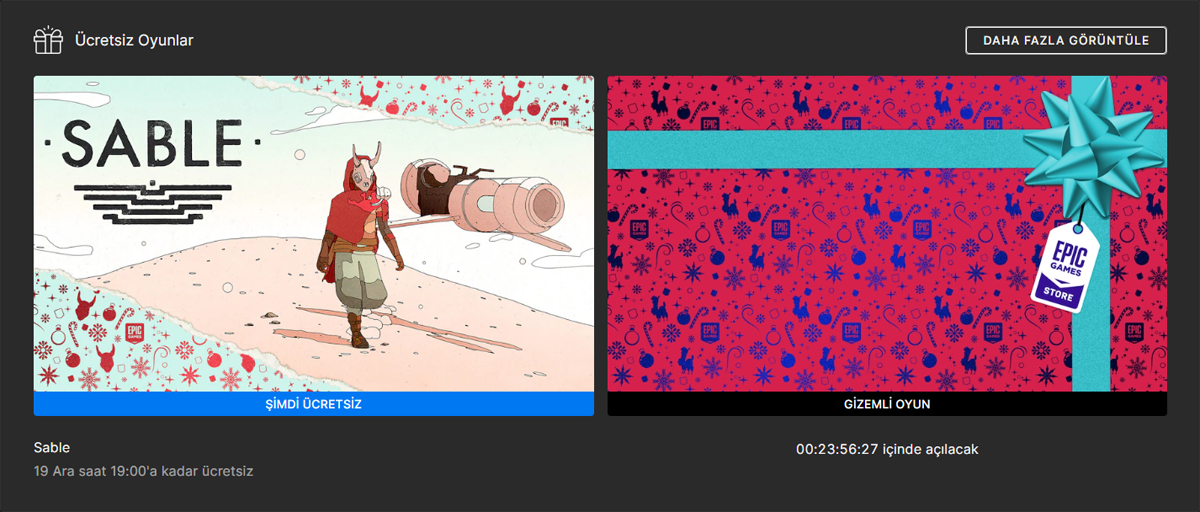Image resolution: width=1200 pixels, height=512 pixels.
Task: Click the GİZEMLİ OYUN black banner
Action: [x=887, y=404]
